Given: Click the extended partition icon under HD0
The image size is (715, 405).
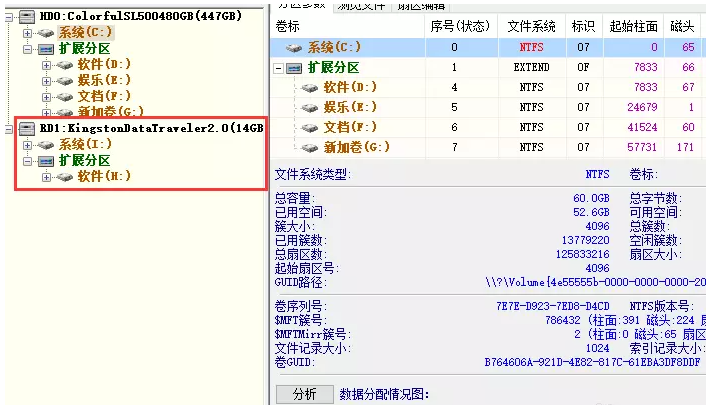Looking at the screenshot, I should [46, 49].
